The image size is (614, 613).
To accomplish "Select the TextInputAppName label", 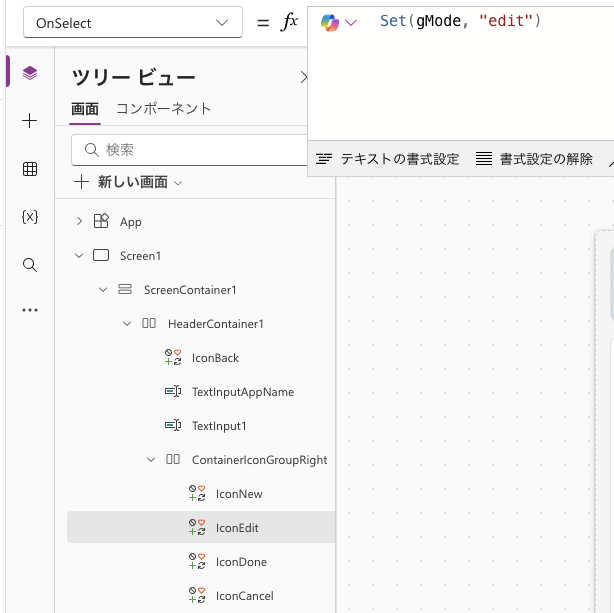I will (243, 392).
